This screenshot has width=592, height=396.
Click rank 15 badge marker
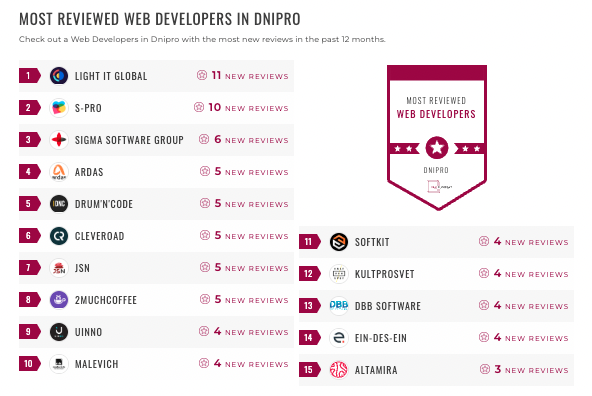pyautogui.click(x=310, y=370)
